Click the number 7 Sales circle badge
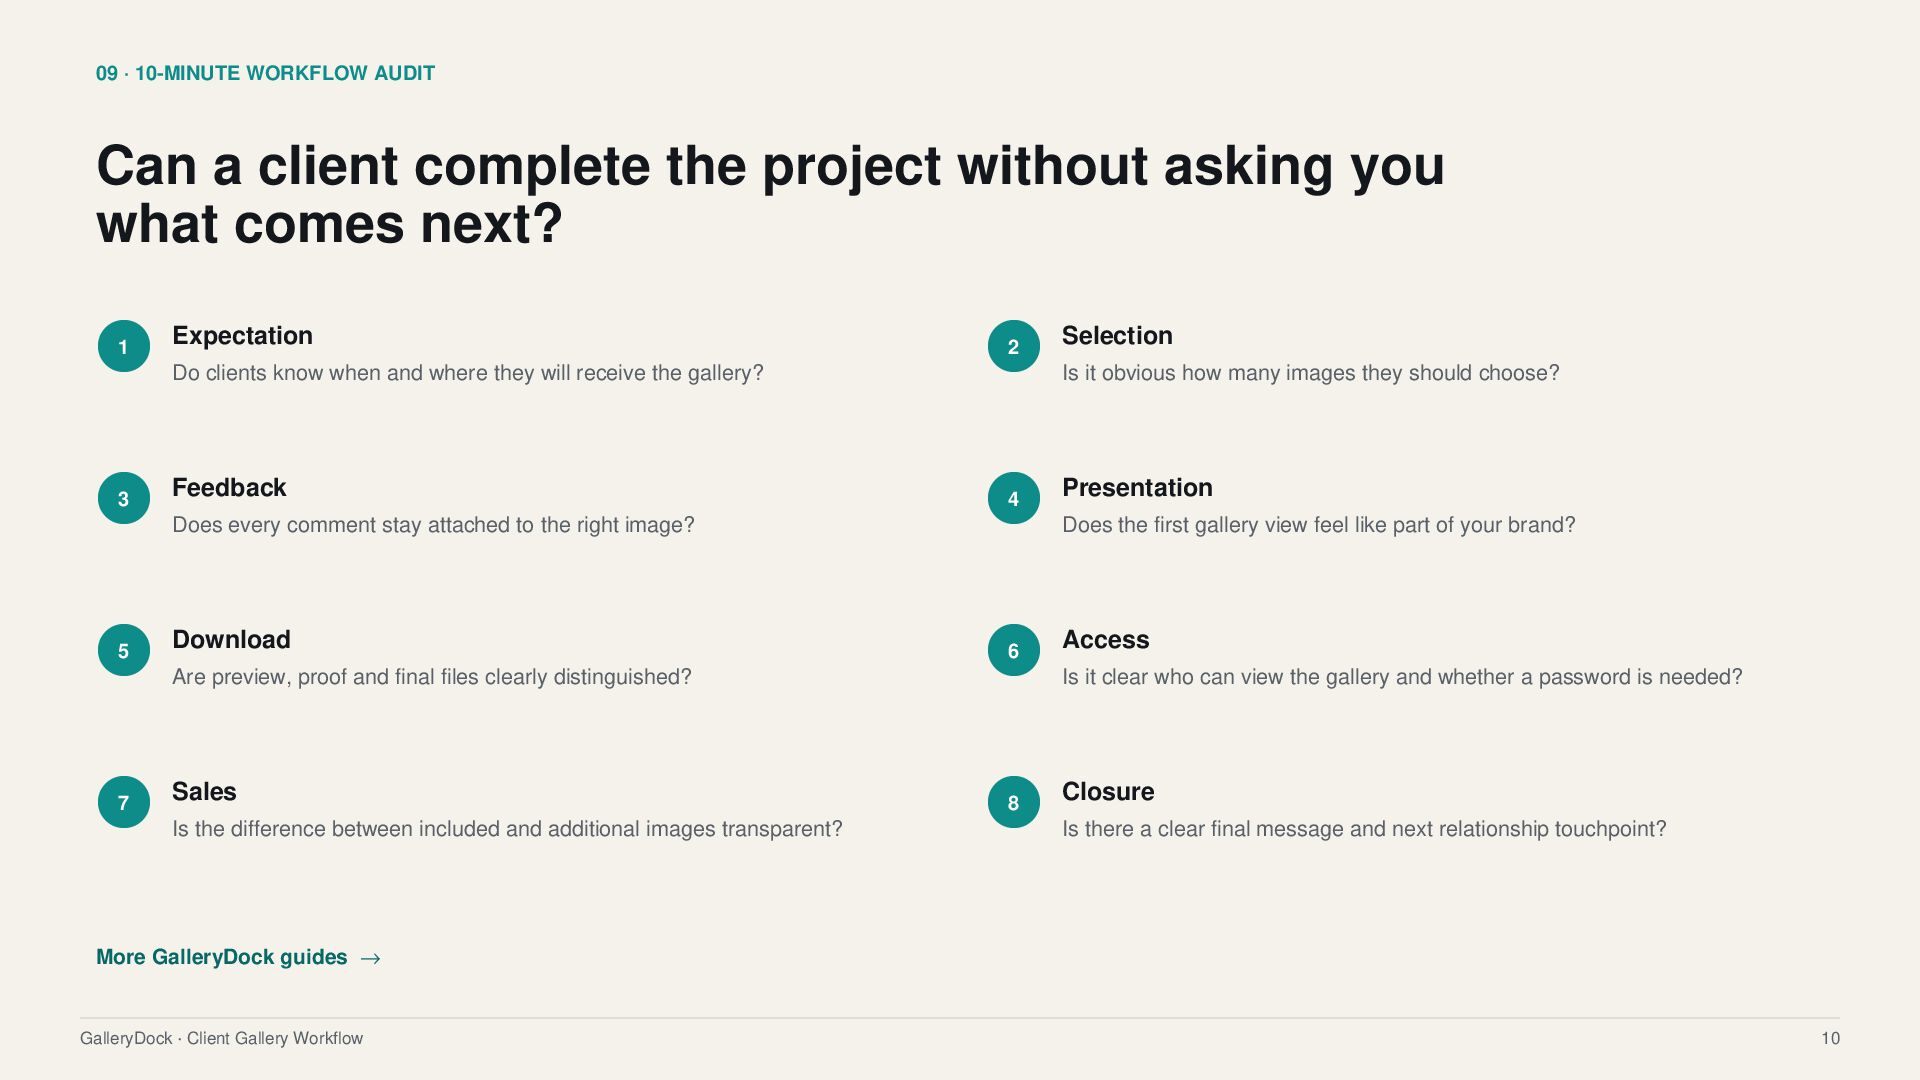This screenshot has height=1080, width=1920. coord(124,802)
